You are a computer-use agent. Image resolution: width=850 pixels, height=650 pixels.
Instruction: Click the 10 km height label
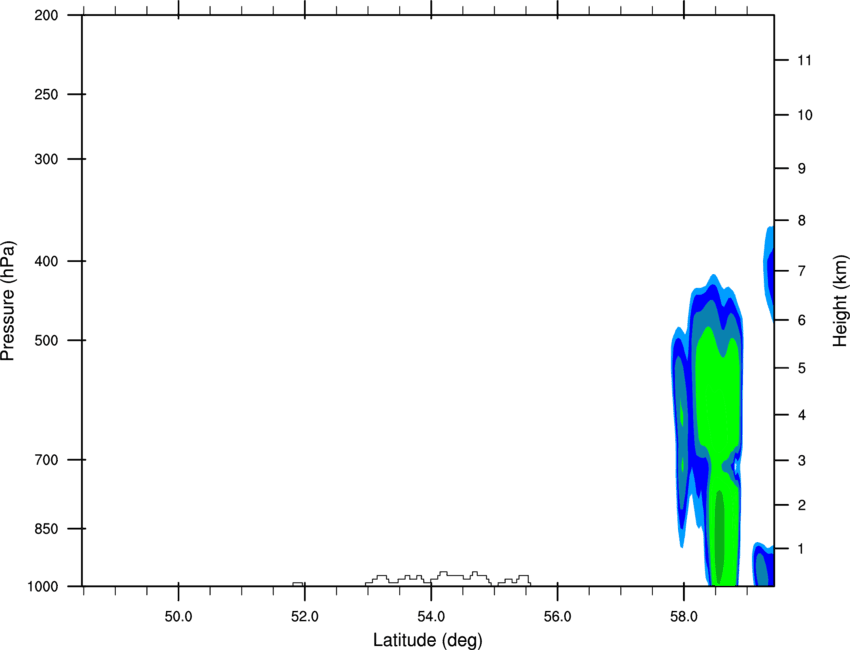(x=805, y=115)
